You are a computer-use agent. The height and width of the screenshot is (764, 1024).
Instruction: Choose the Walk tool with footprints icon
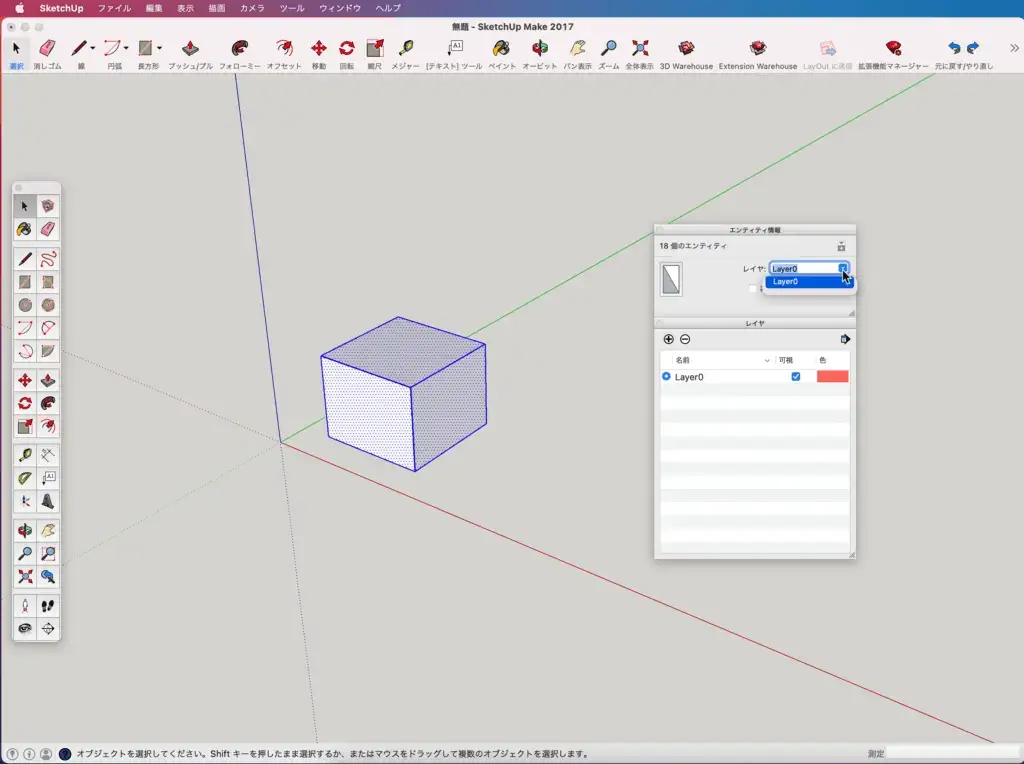(x=48, y=606)
